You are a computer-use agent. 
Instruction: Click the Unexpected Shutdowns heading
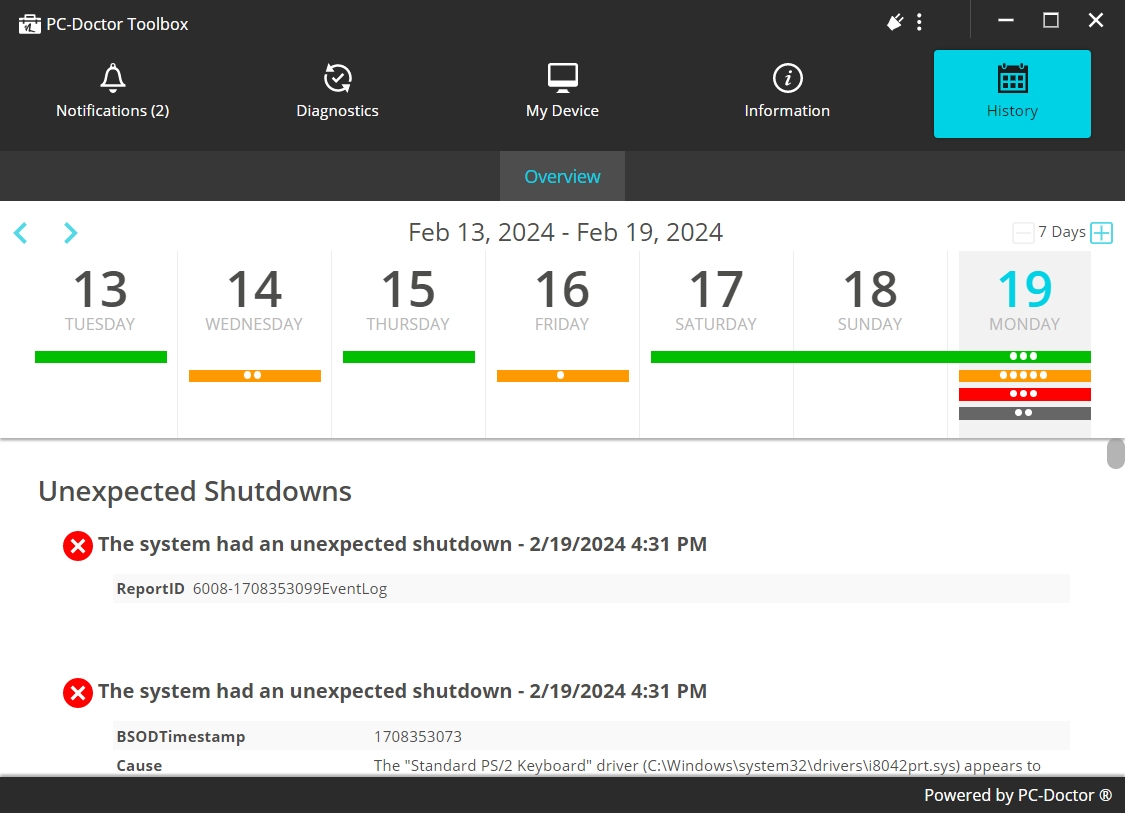pyautogui.click(x=195, y=492)
